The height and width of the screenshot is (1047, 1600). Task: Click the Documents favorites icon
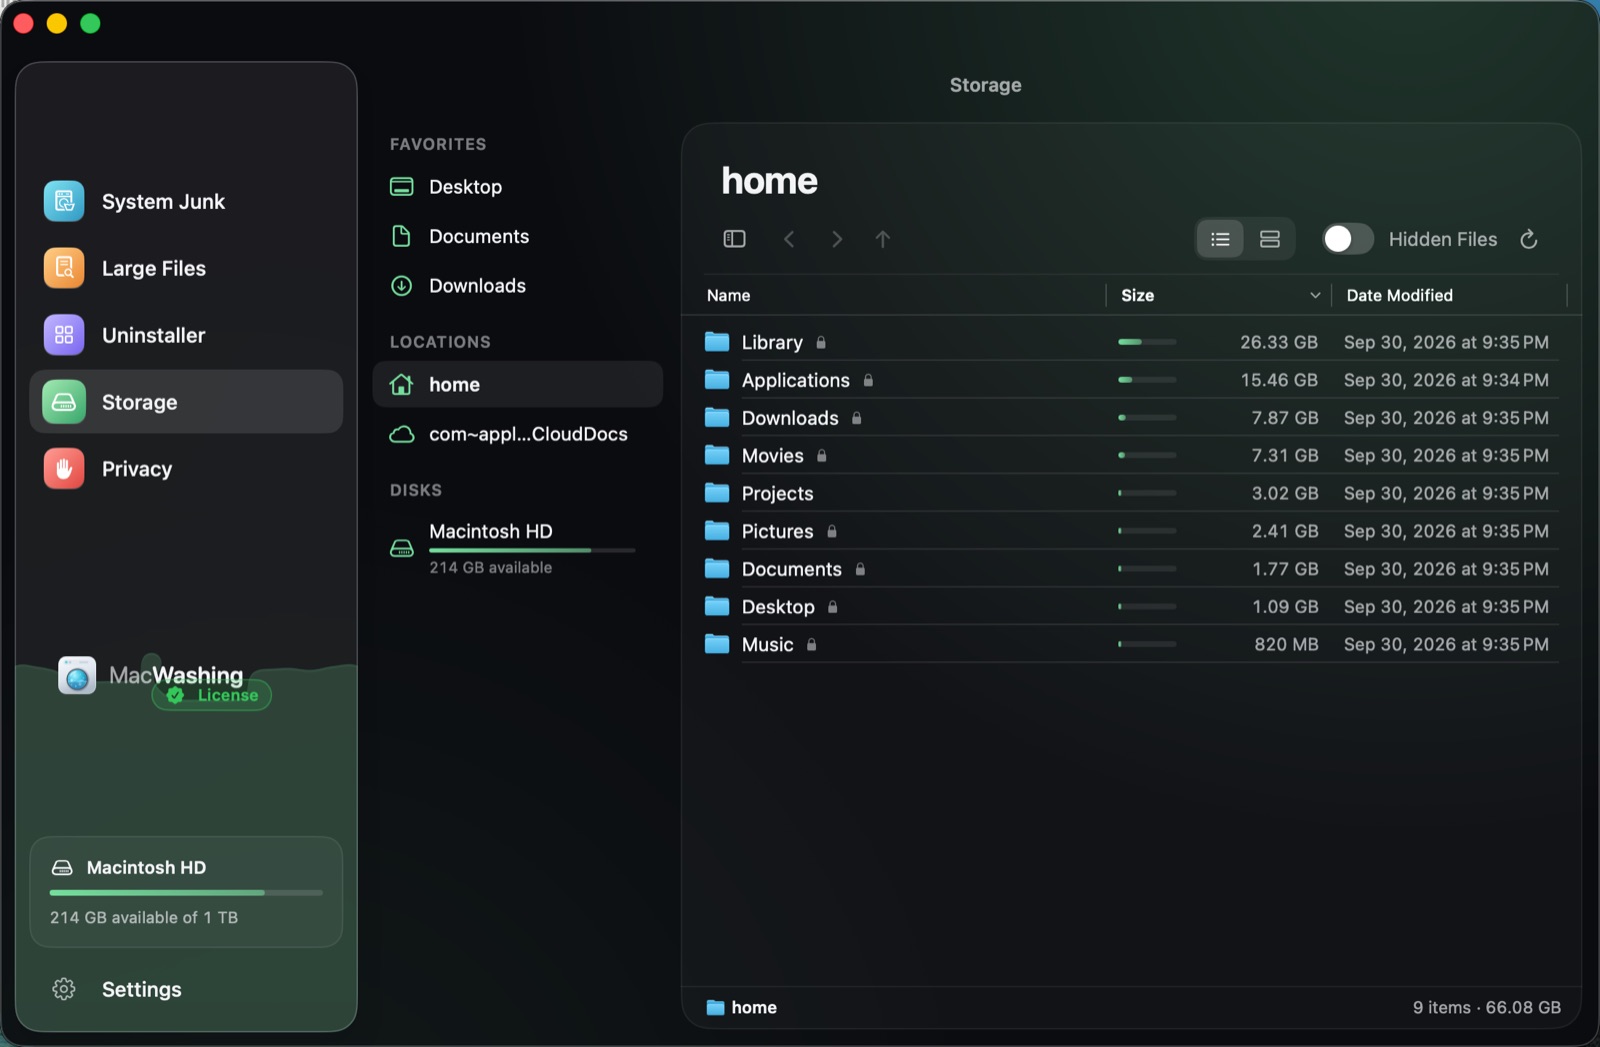point(401,236)
